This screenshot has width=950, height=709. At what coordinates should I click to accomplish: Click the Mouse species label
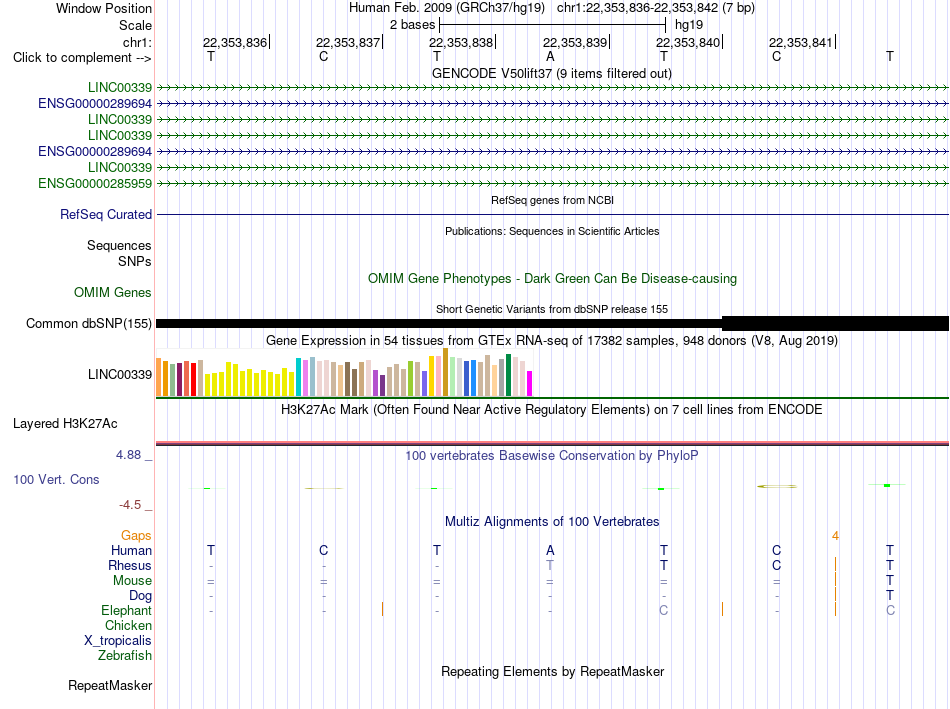[x=132, y=581]
